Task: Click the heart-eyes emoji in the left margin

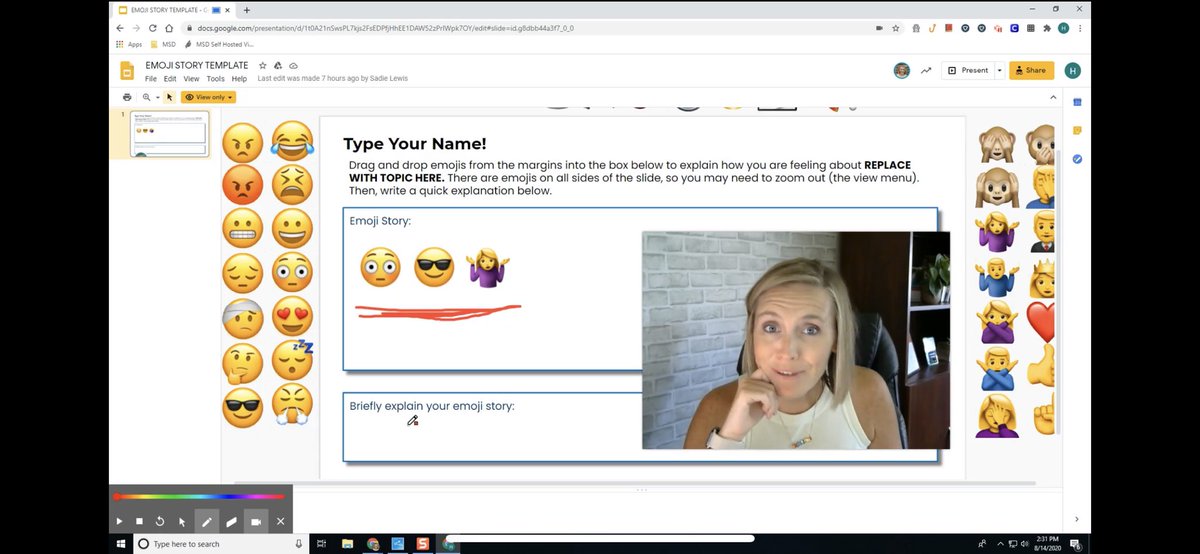Action: coord(292,316)
